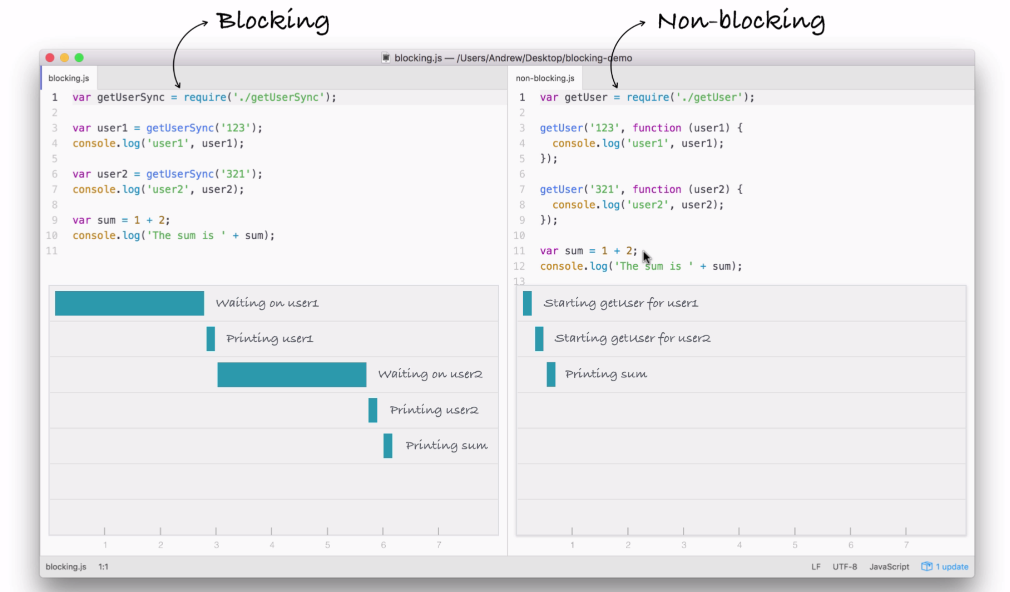Click the '1 update' link in status bar
Image resolution: width=1010 pixels, height=592 pixels.
pos(951,567)
